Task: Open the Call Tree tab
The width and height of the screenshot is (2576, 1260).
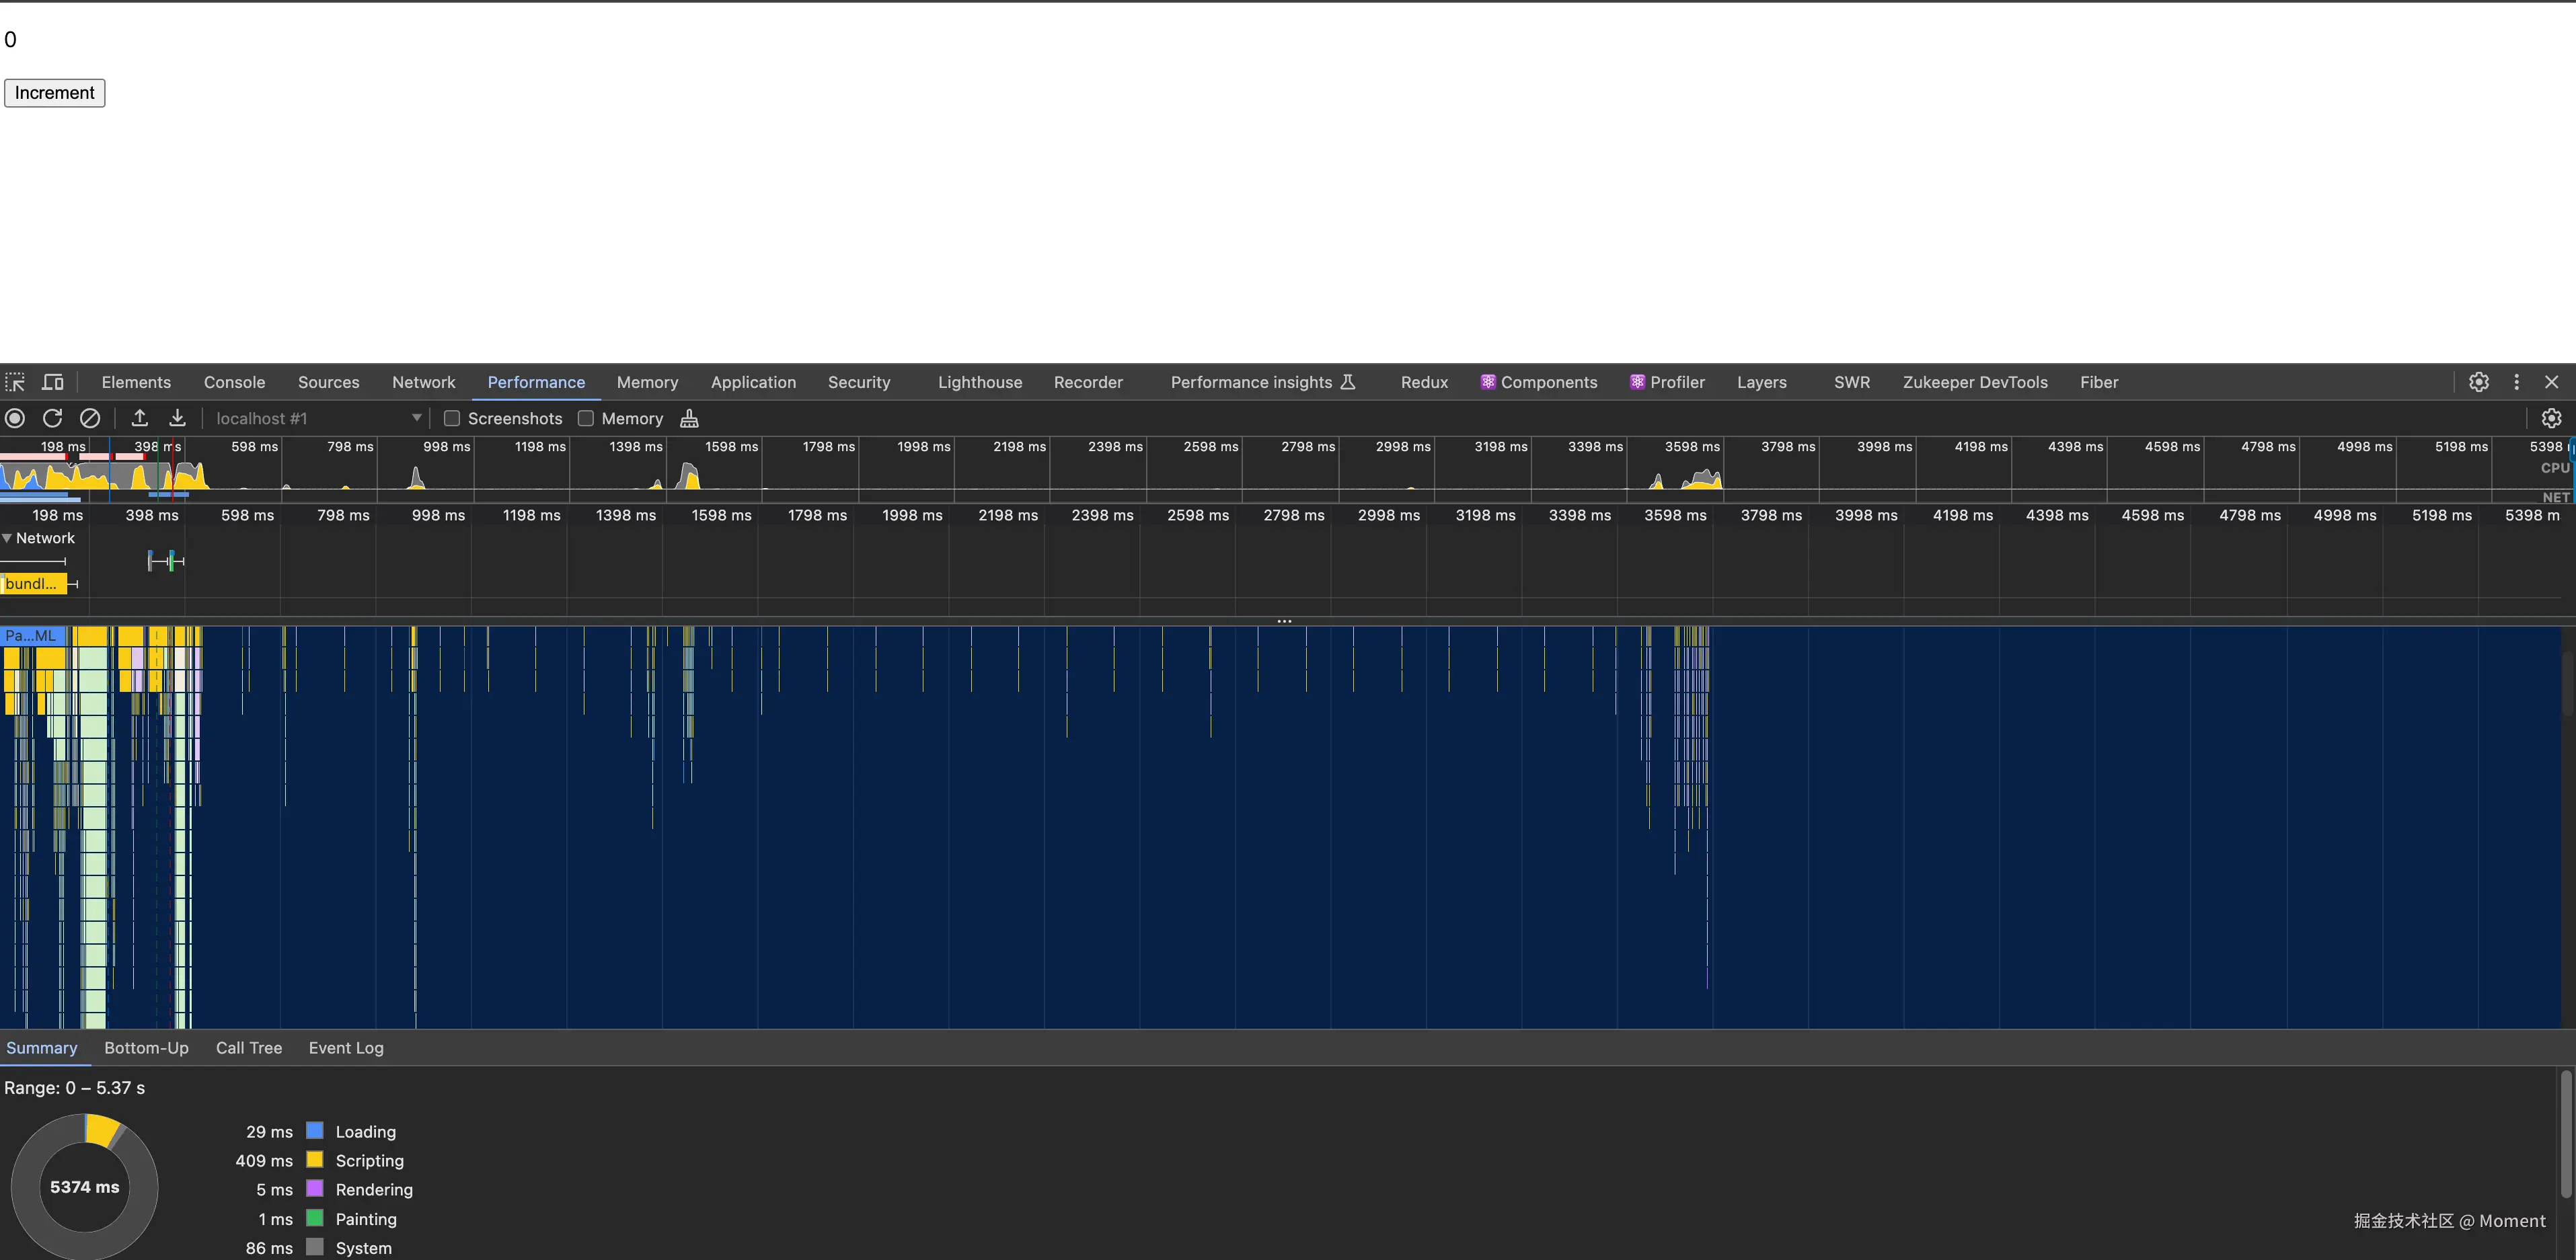Action: (249, 1047)
